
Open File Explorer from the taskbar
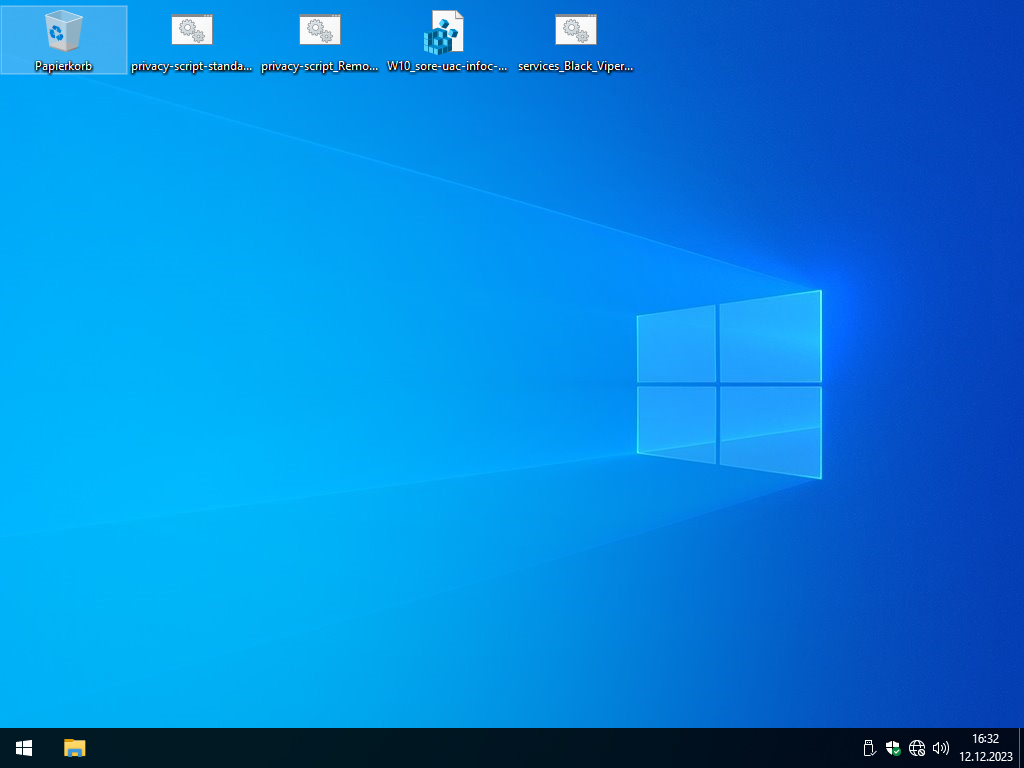coord(74,748)
